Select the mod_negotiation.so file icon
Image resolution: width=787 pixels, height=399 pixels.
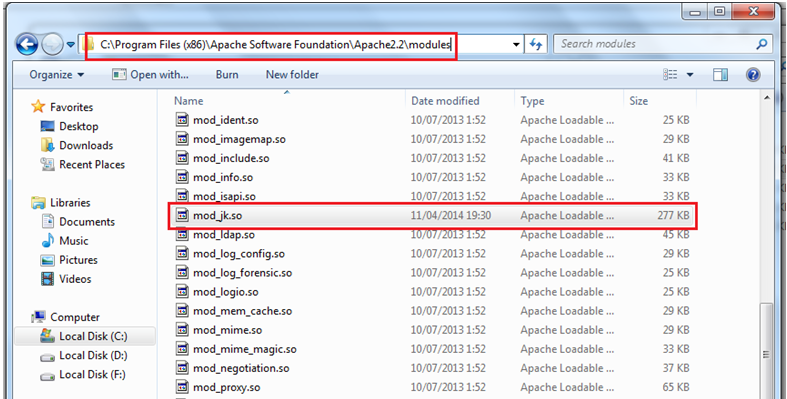click(x=182, y=368)
